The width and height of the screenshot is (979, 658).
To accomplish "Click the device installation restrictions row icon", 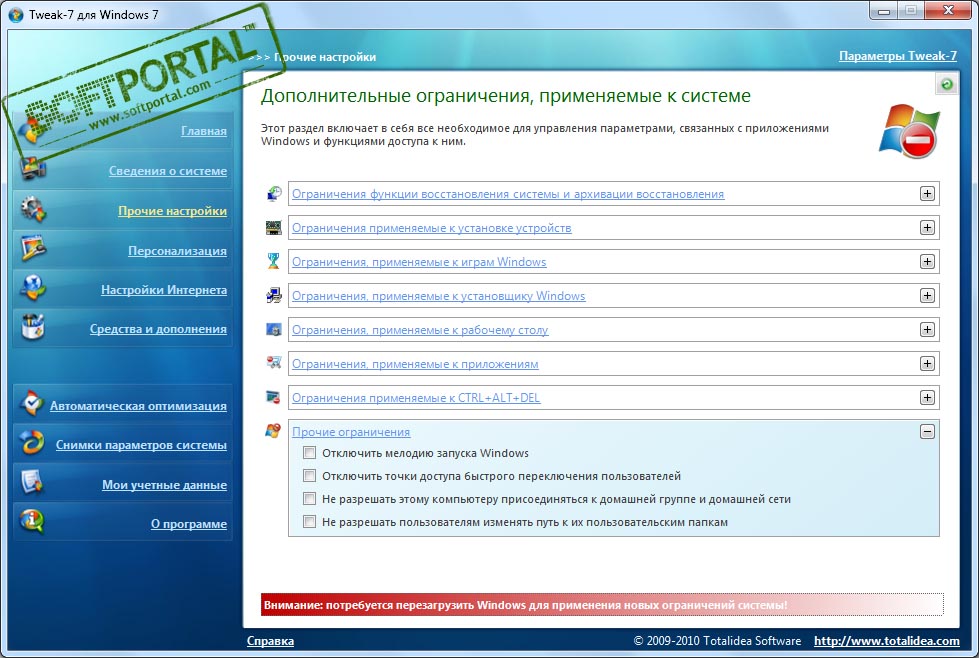I will (273, 228).
